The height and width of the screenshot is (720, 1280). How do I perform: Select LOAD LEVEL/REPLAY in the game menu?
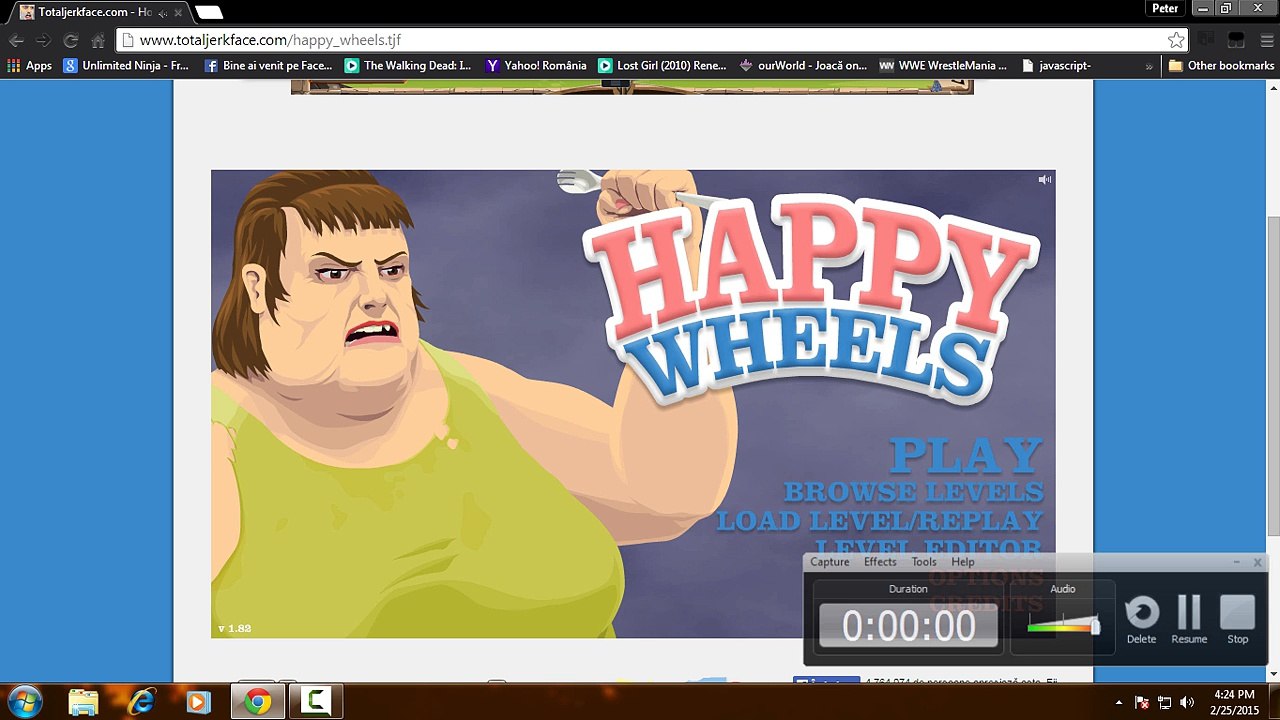pyautogui.click(x=879, y=521)
